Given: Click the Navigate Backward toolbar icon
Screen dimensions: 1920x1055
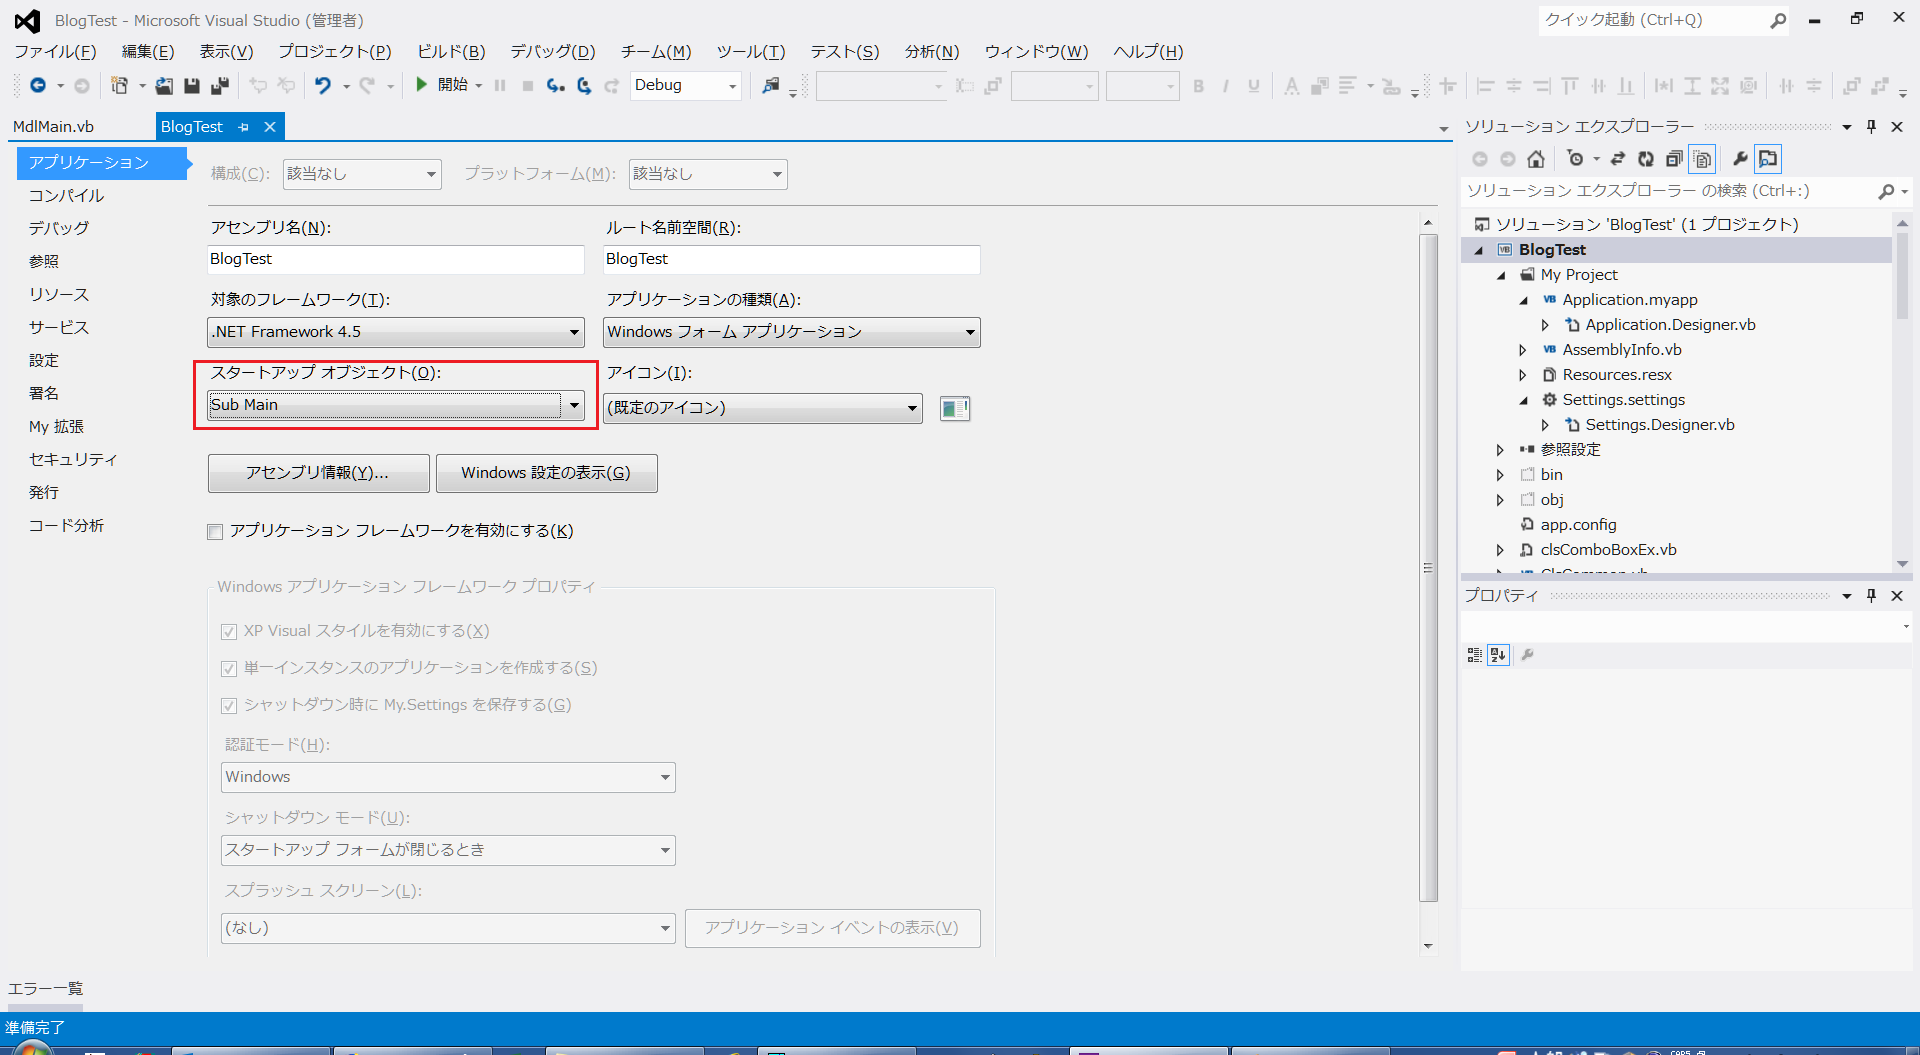Looking at the screenshot, I should coord(38,86).
